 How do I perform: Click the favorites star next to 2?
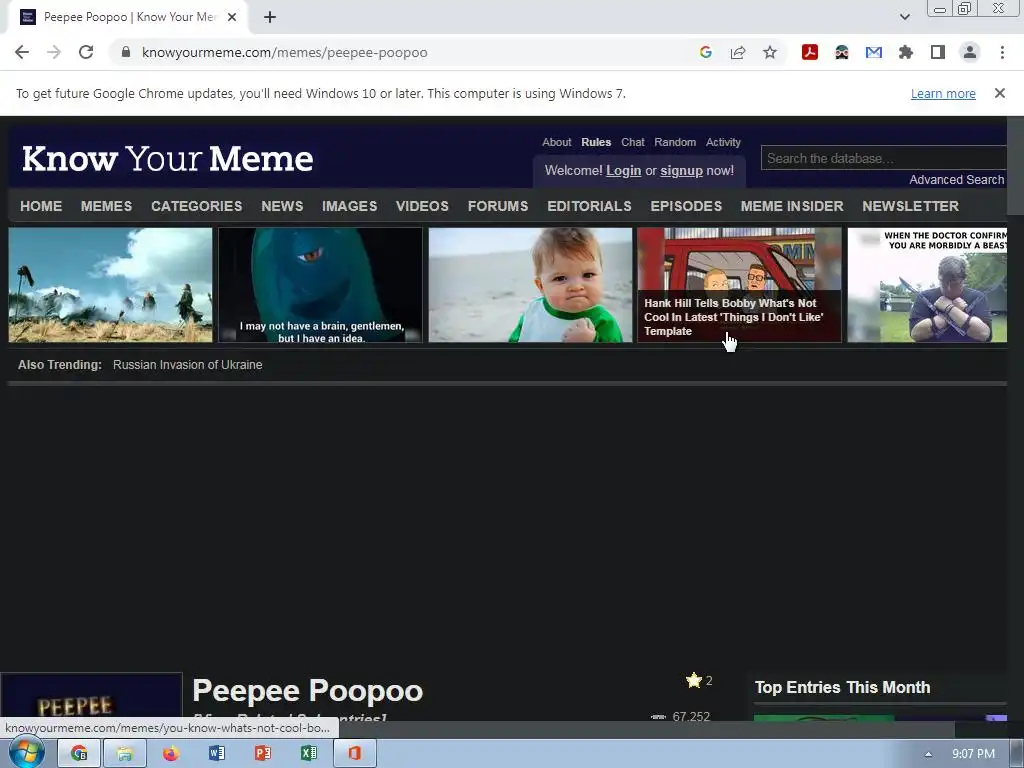click(x=694, y=680)
